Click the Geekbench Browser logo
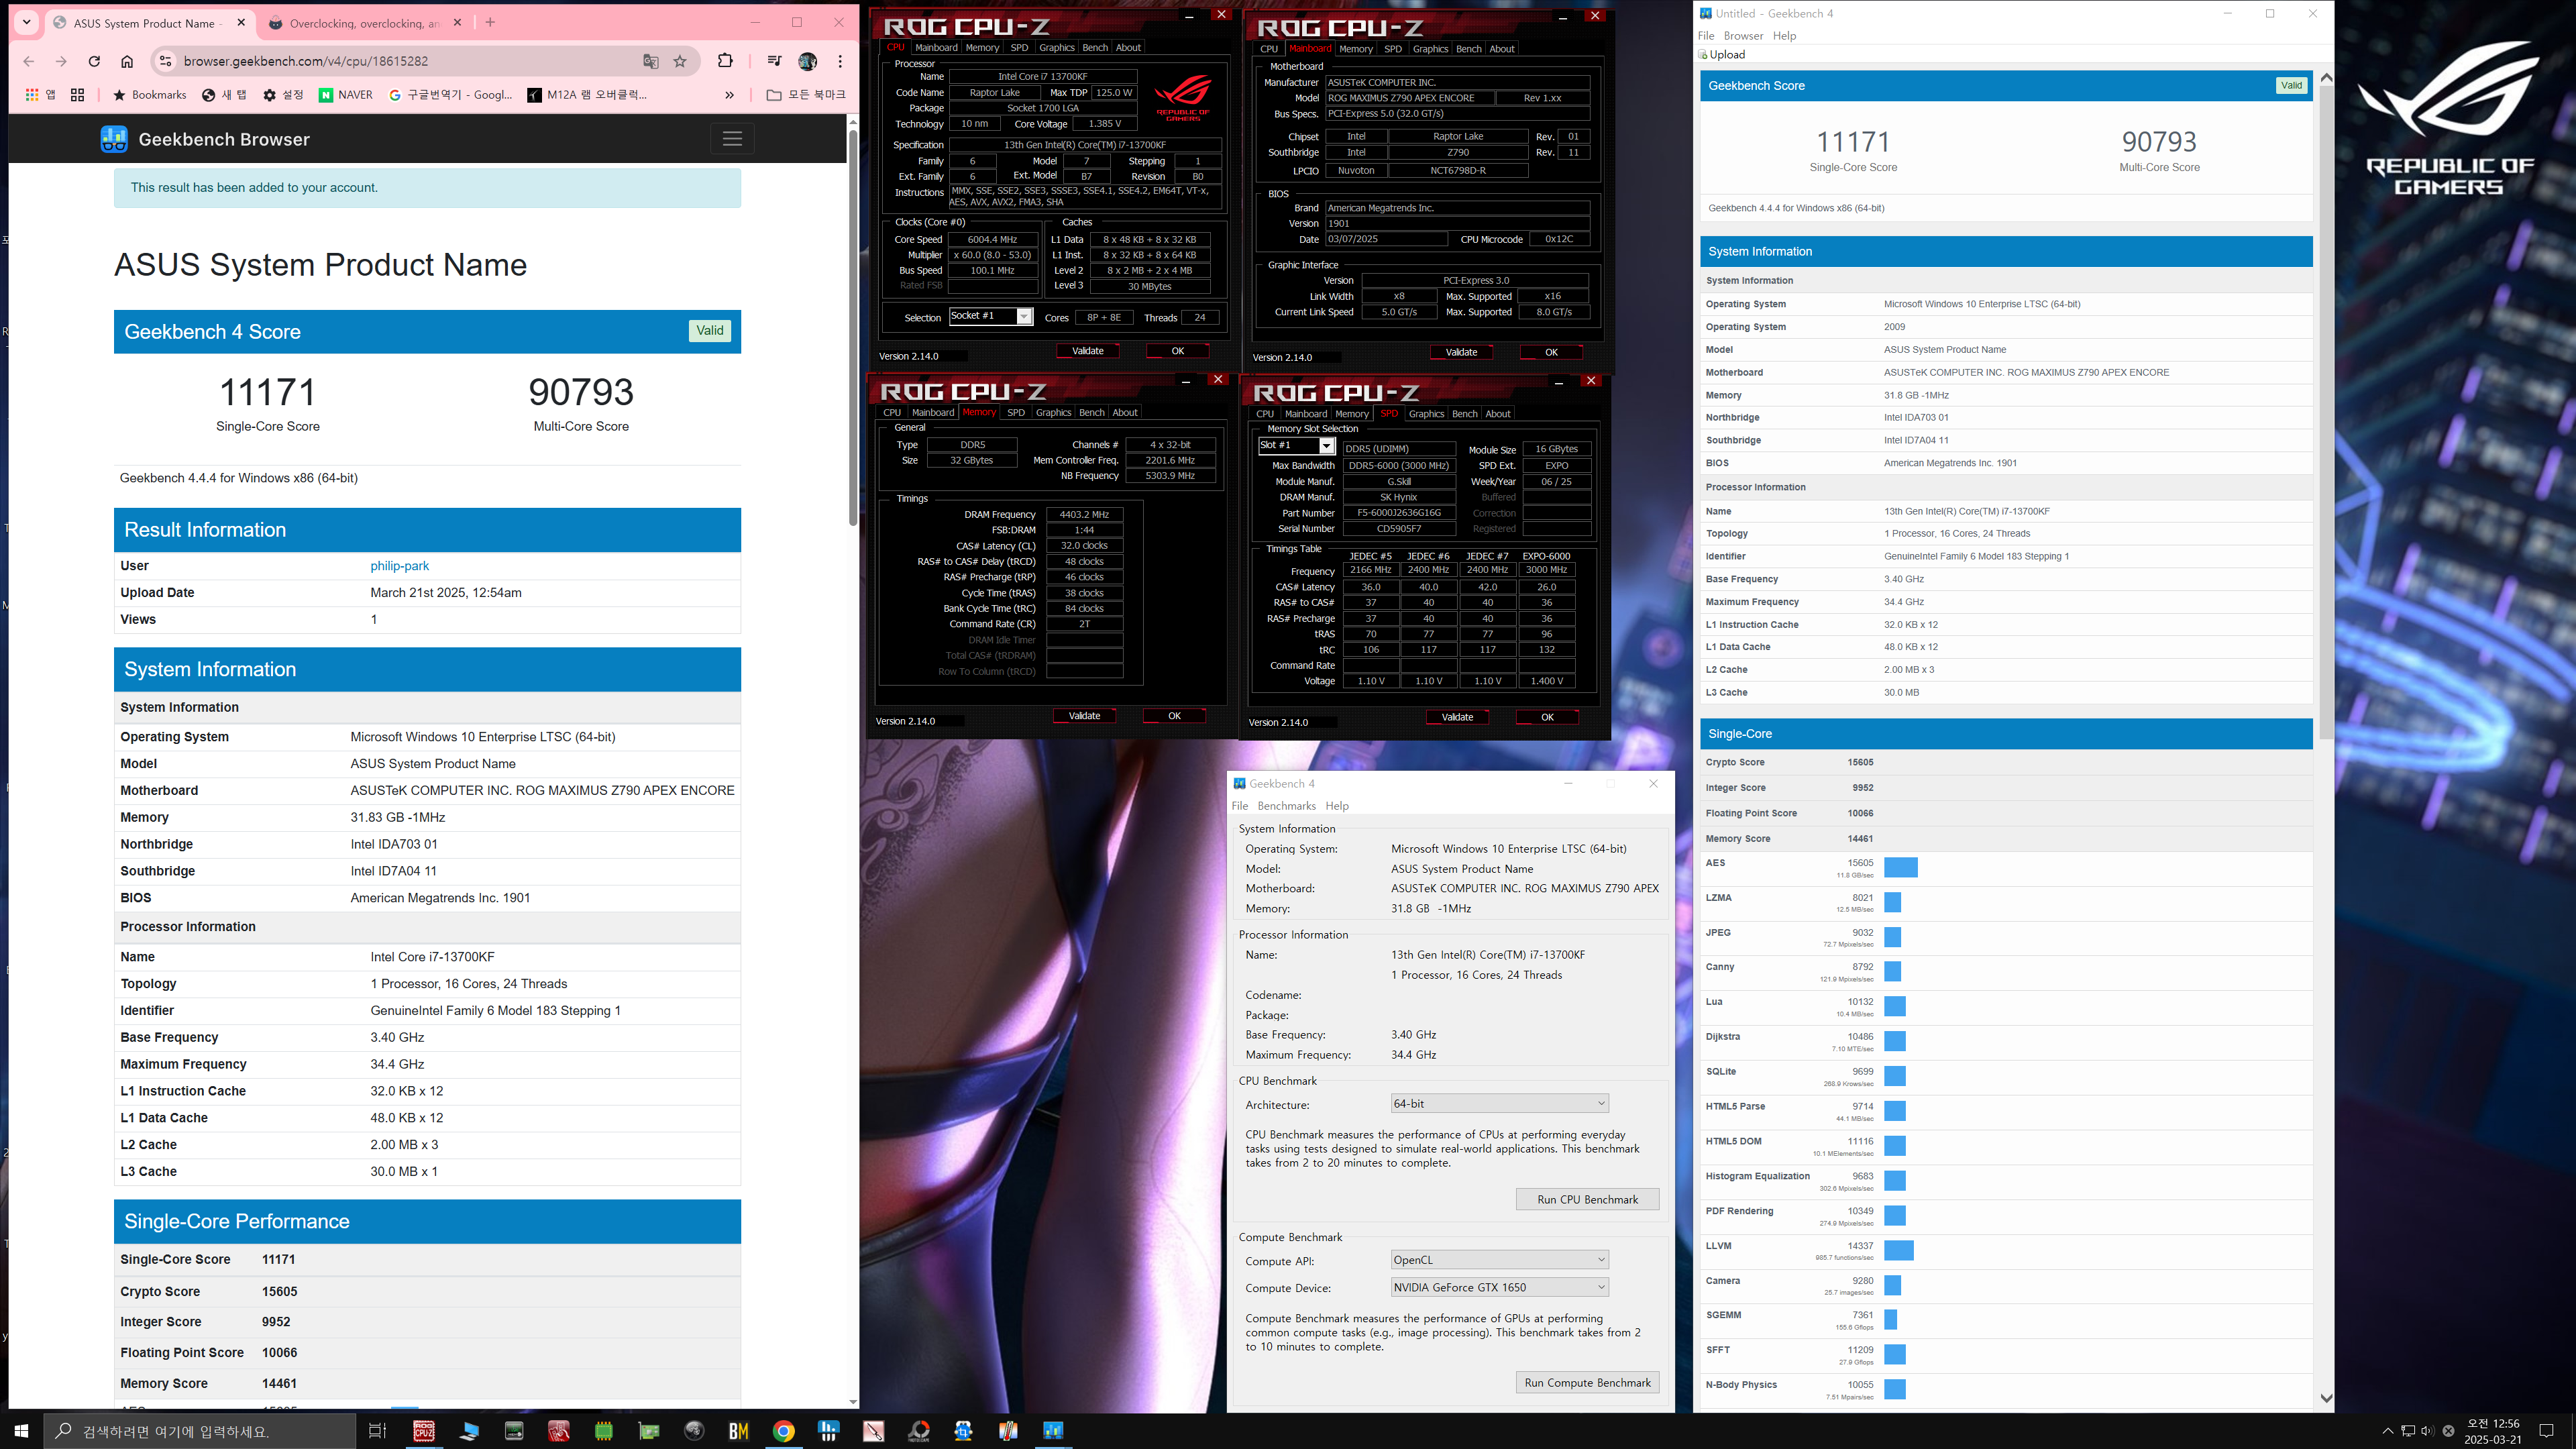This screenshot has height=1449, width=2576. tap(205, 139)
